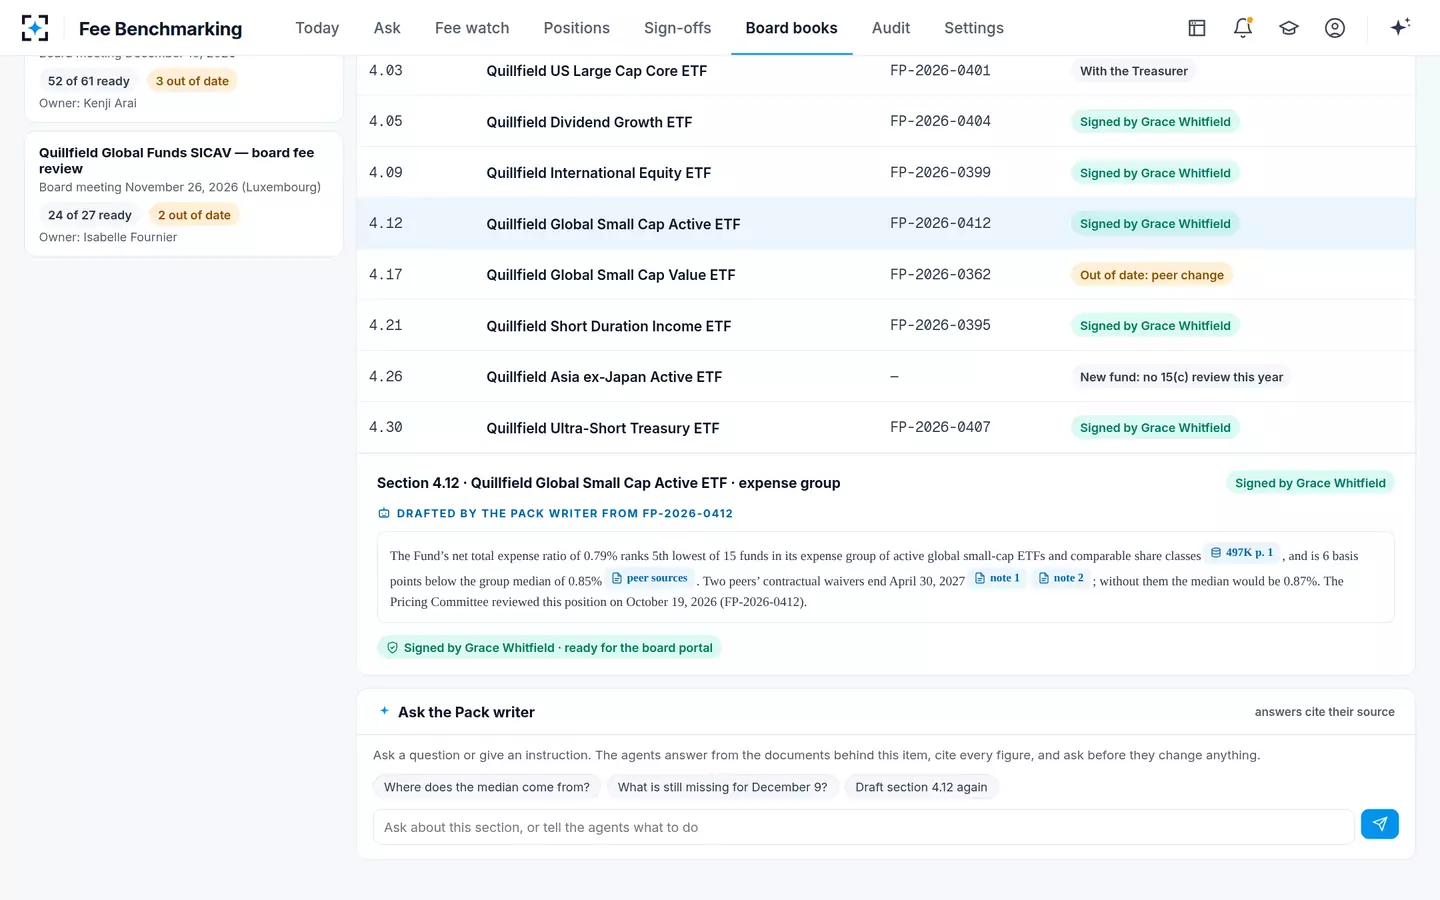
Task: Open the Quillfield Global Funds SICAV board review card
Action: point(184,194)
